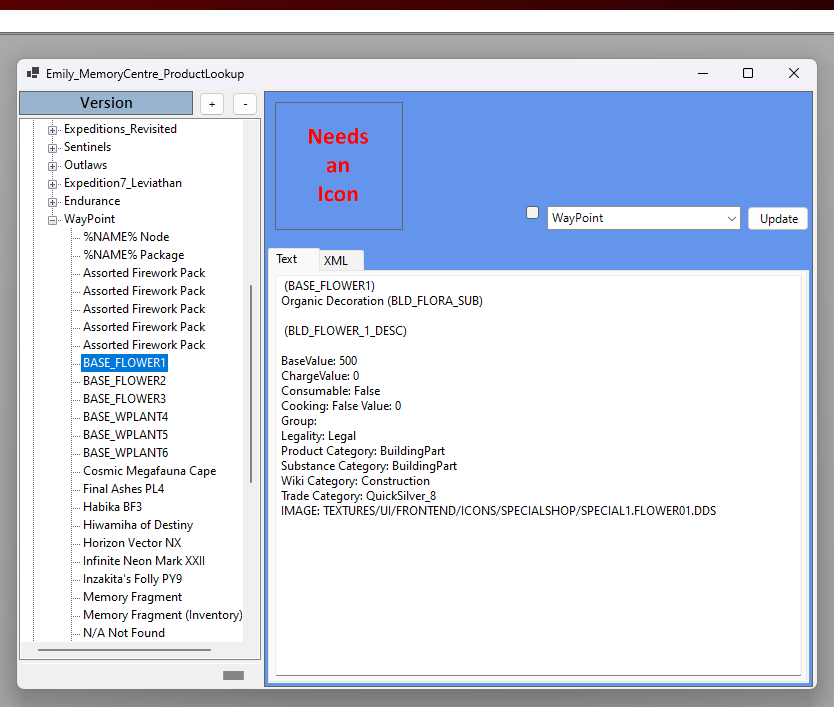Select Final Ashes PL4 item
834x707 pixels.
point(123,489)
